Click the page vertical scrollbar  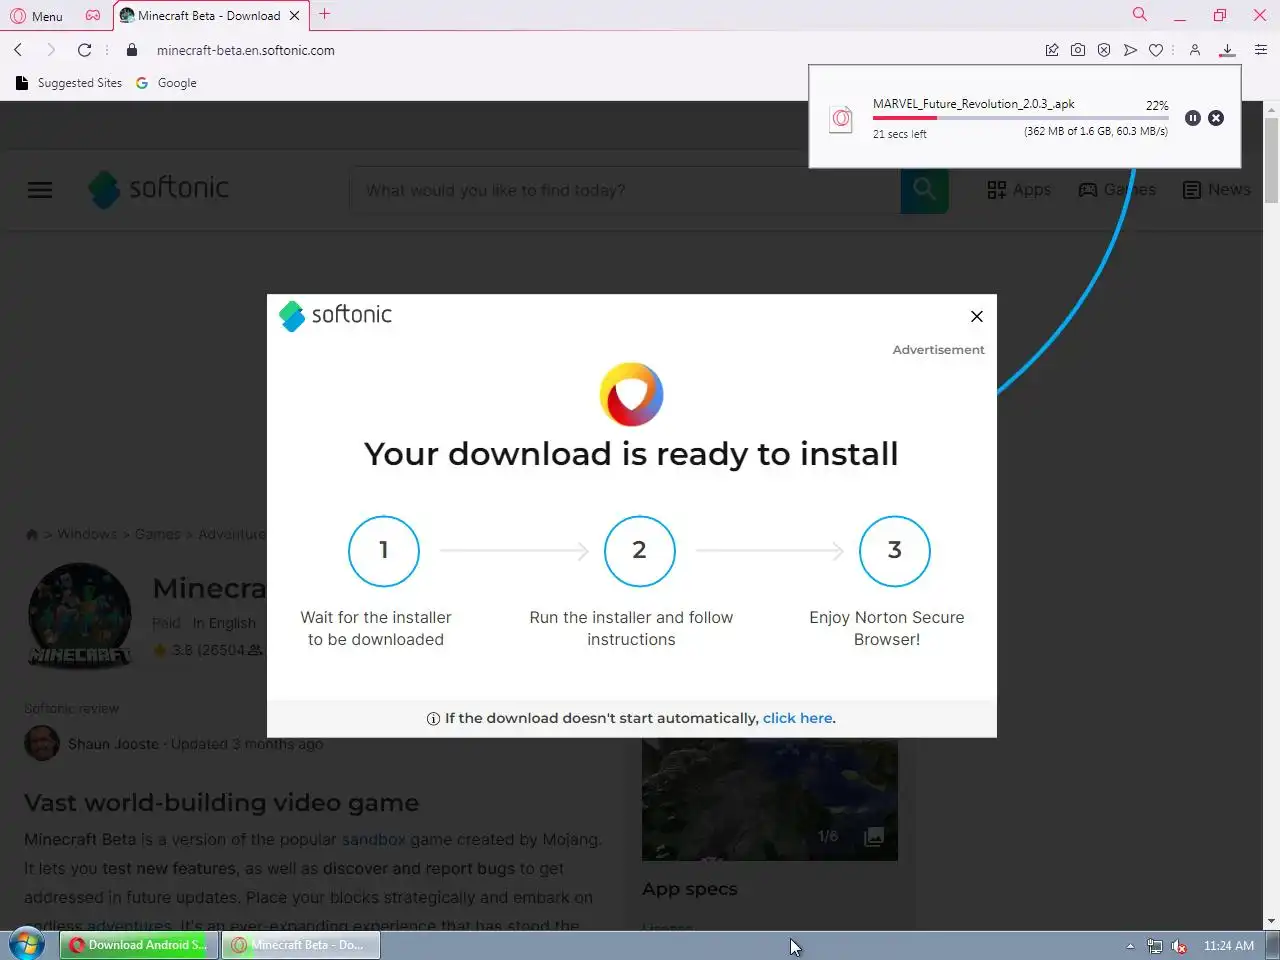click(1271, 160)
